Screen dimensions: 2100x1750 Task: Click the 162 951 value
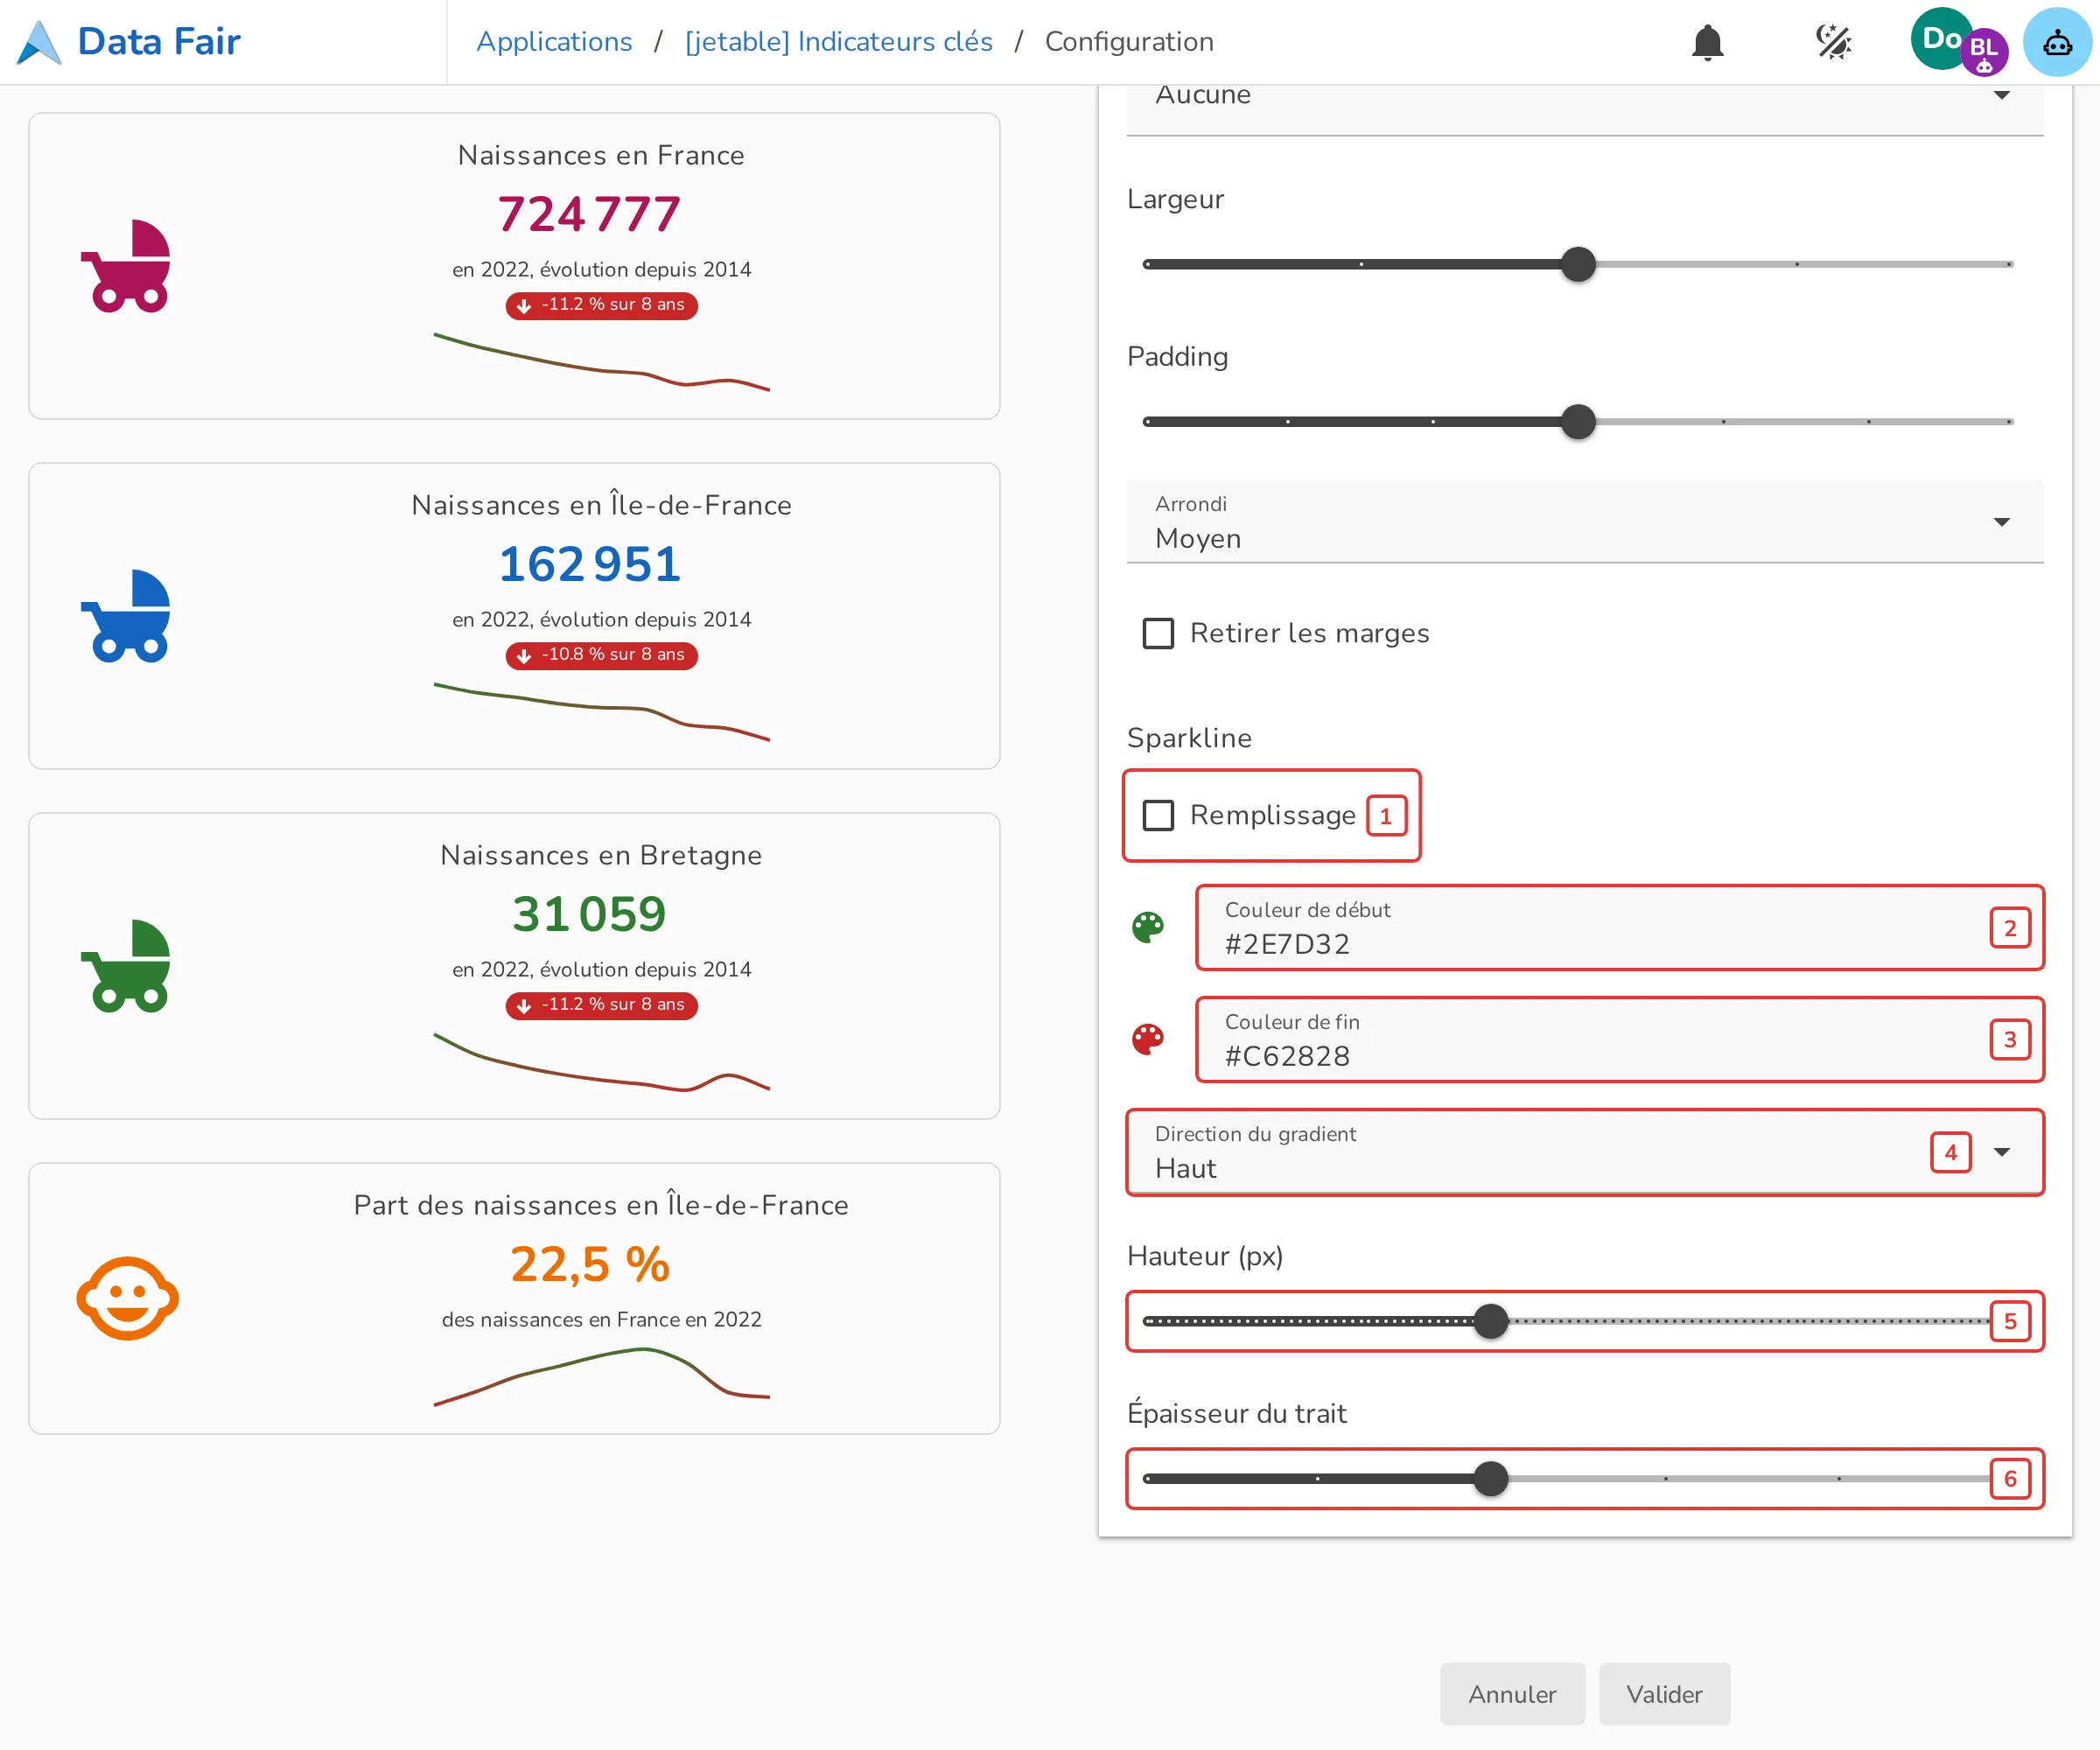[589, 564]
